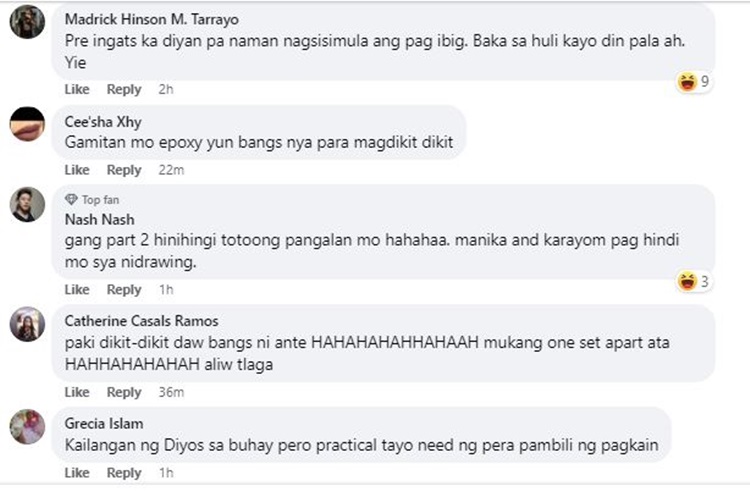Reply to Madrick Hinson M. Tarrayo's comment
This screenshot has height=491, width=750.
124,89
